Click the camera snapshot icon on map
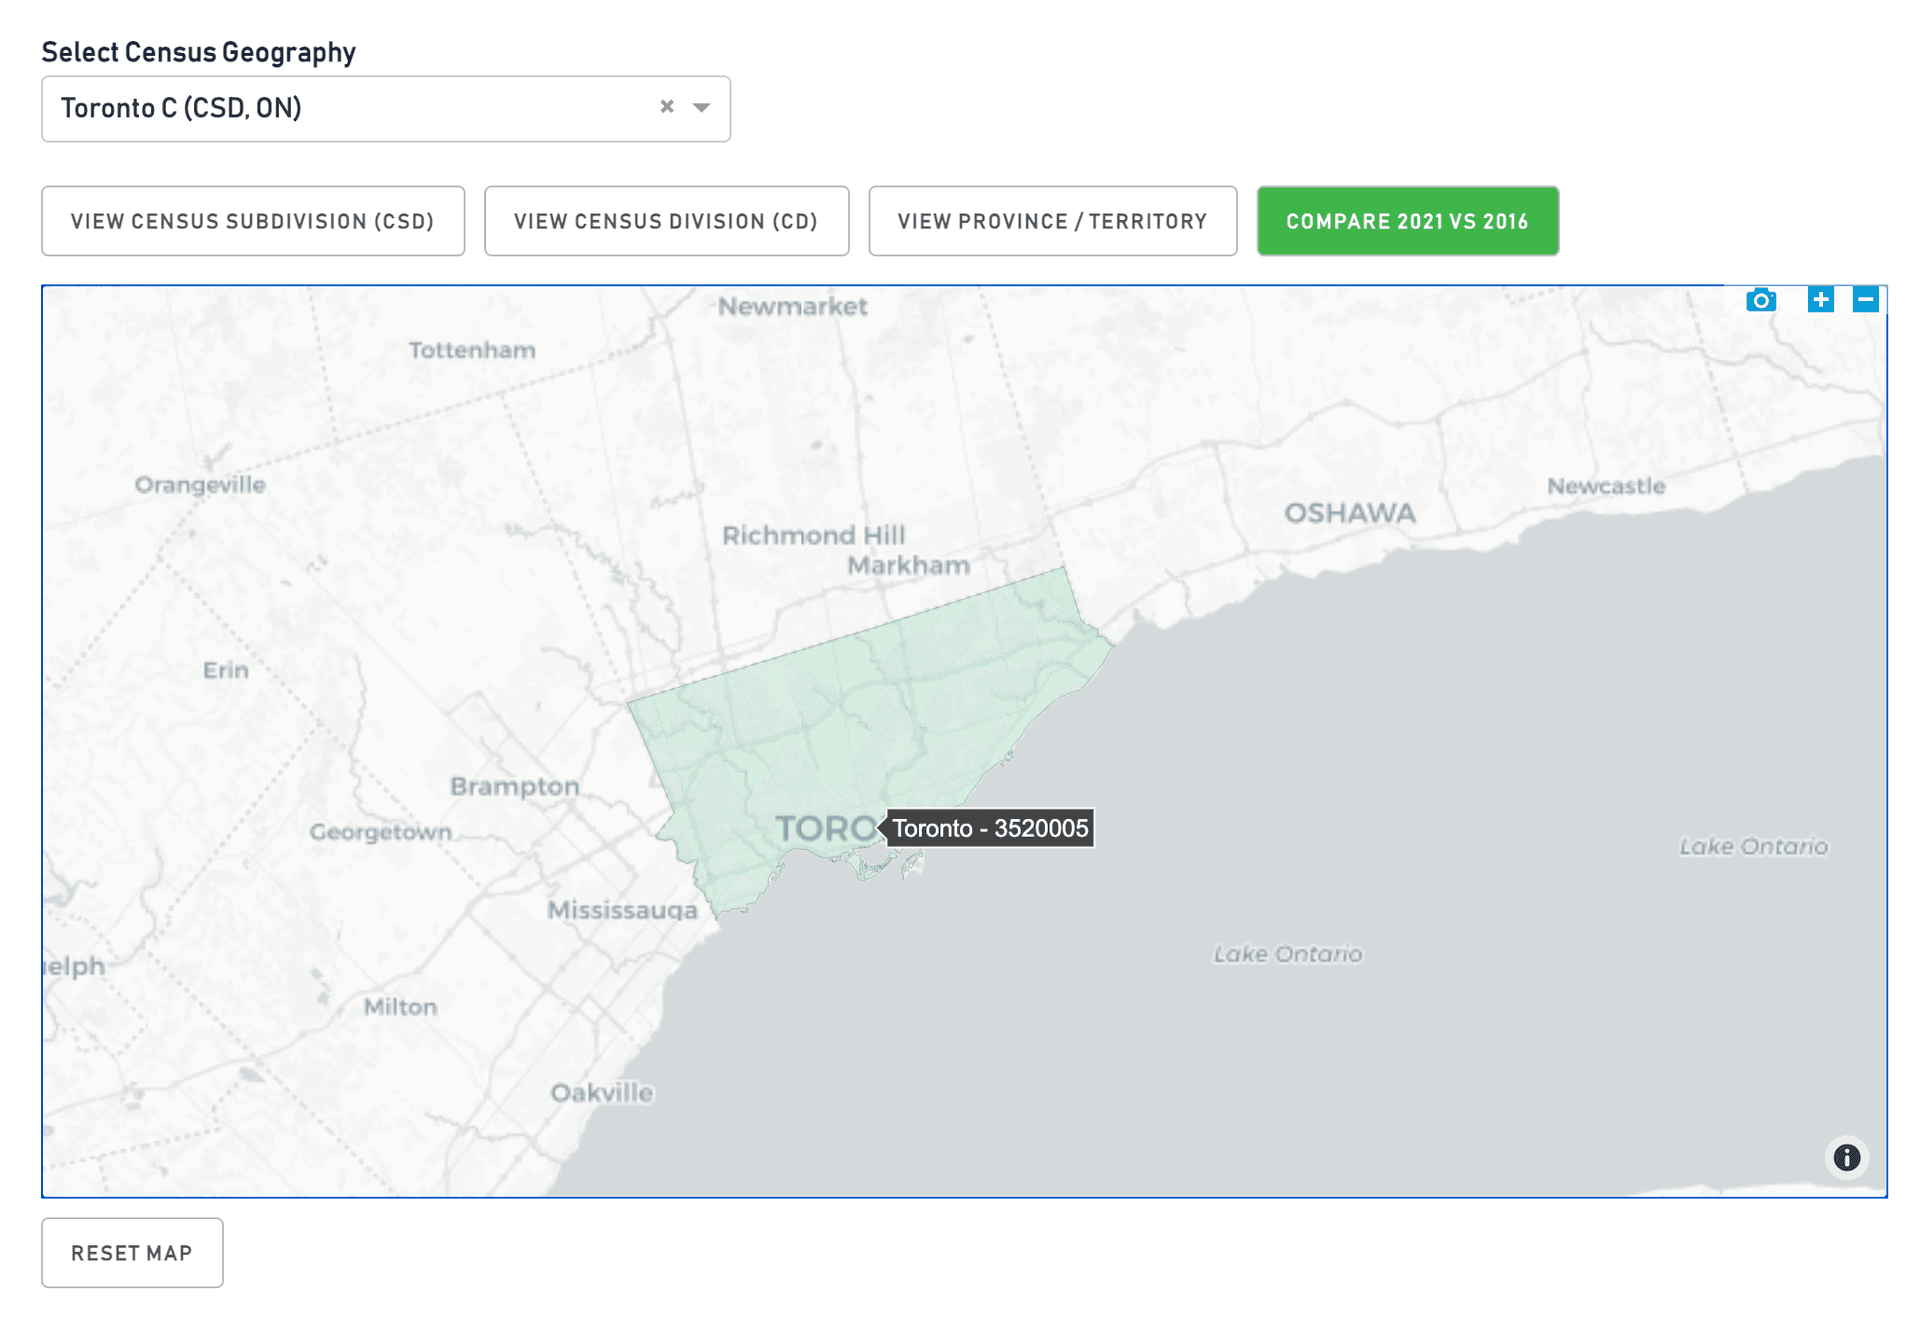1920x1317 pixels. [1760, 300]
